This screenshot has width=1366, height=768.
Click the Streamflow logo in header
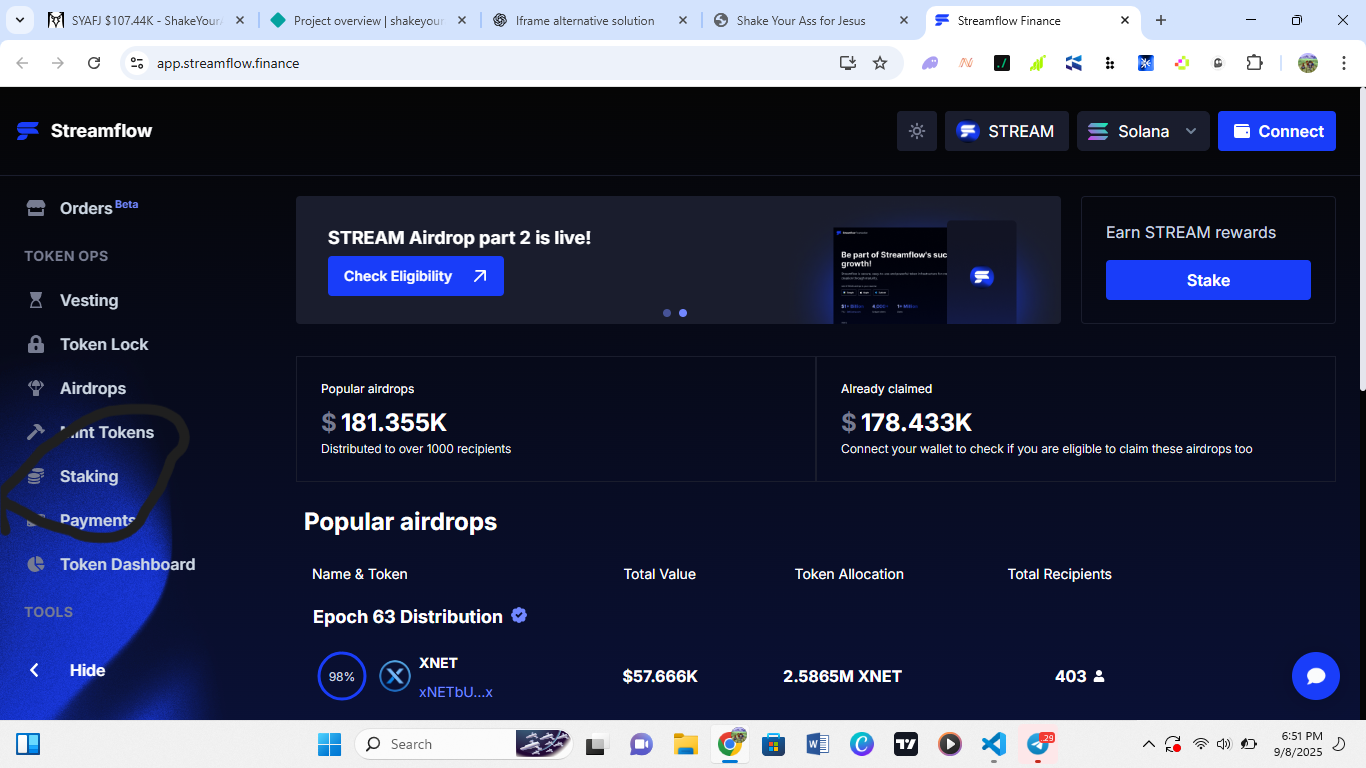[x=85, y=131]
